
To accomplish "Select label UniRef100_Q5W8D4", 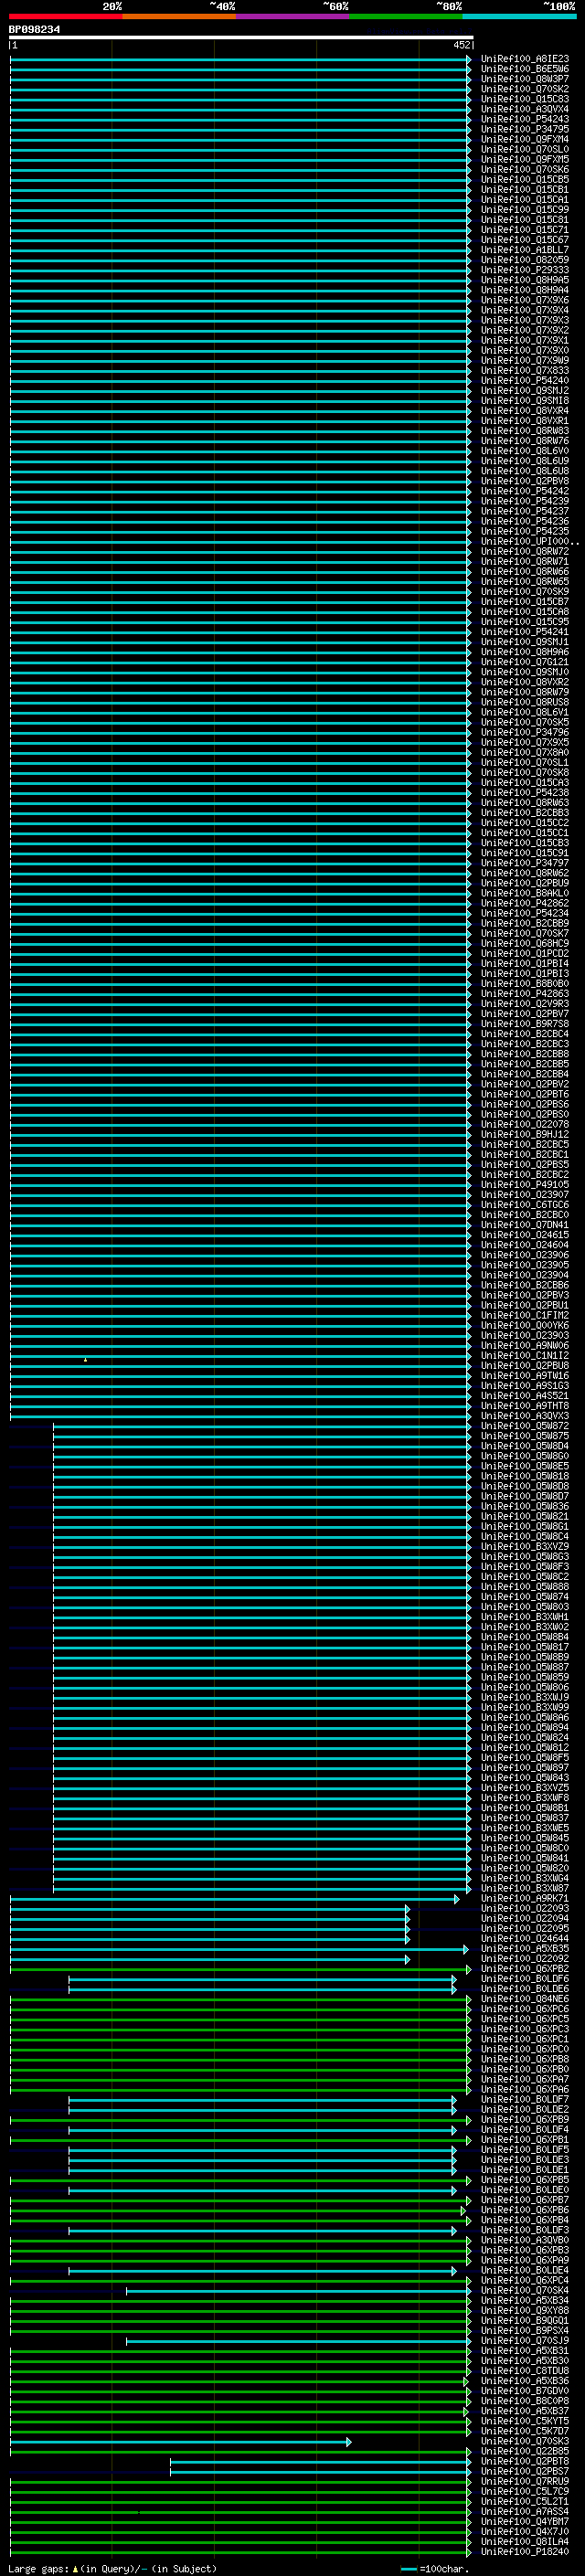I will [525, 1446].
